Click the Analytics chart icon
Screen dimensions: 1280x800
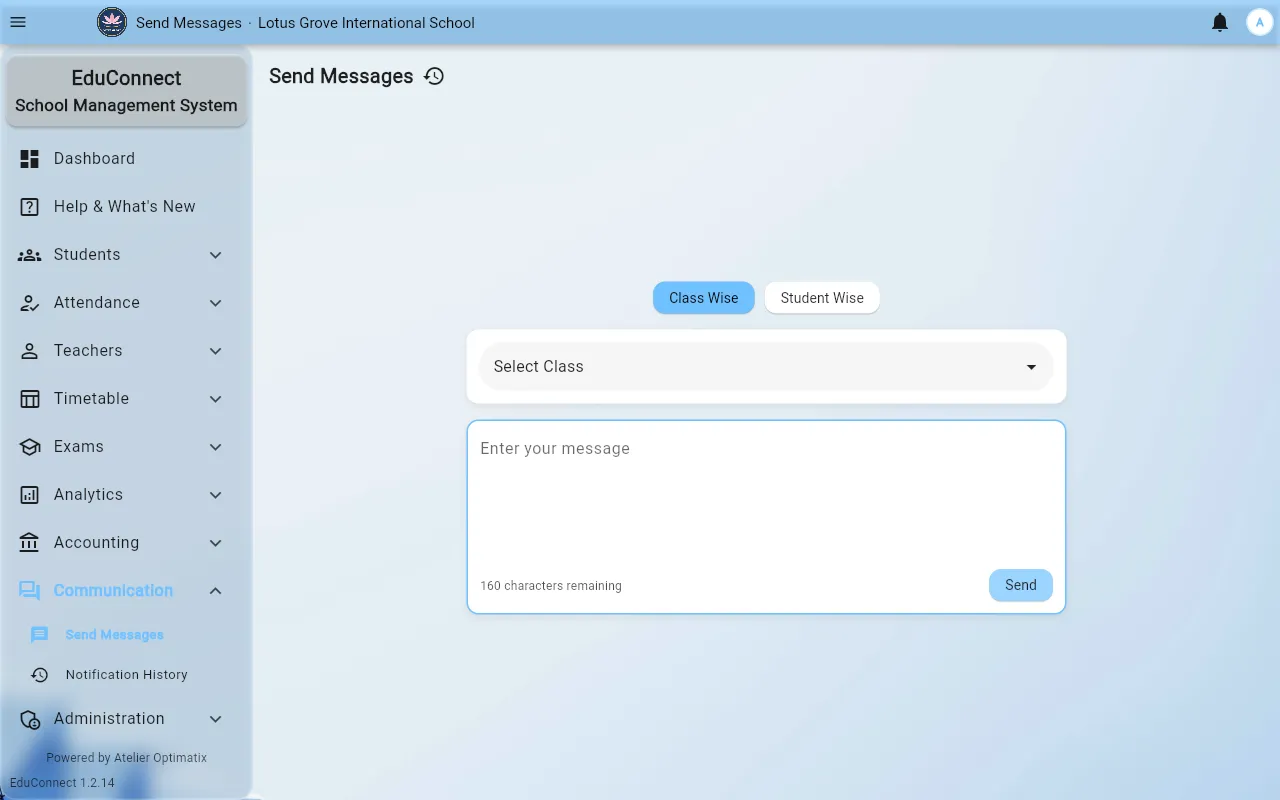(30, 494)
